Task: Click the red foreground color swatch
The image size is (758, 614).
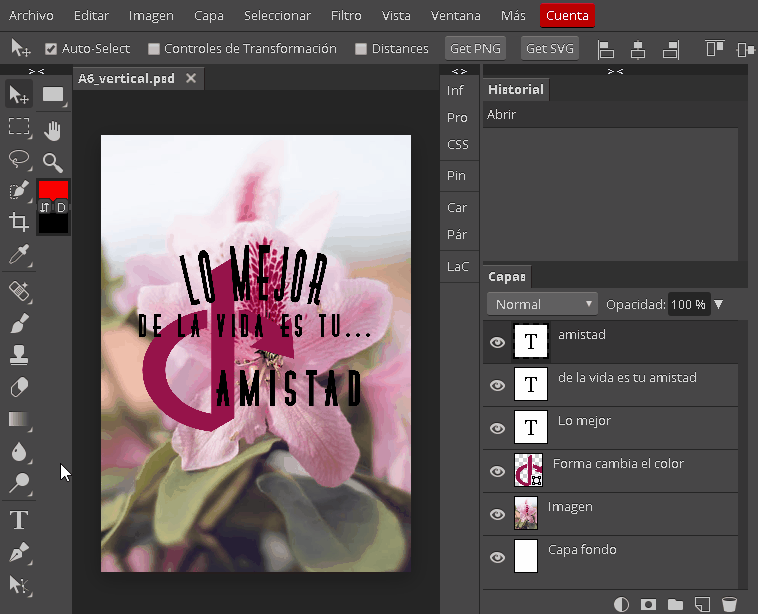Action: click(x=53, y=189)
